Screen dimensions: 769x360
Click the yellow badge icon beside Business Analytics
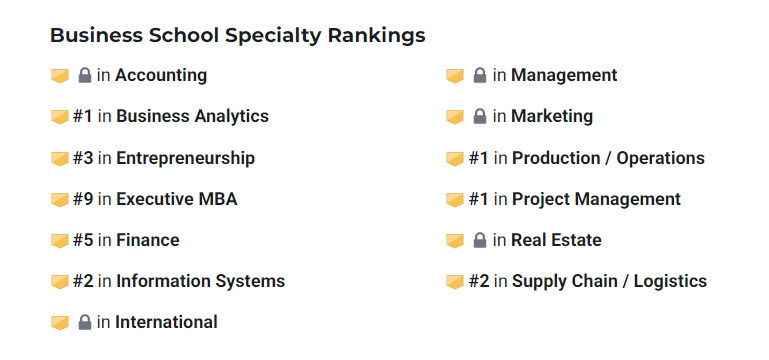point(60,117)
